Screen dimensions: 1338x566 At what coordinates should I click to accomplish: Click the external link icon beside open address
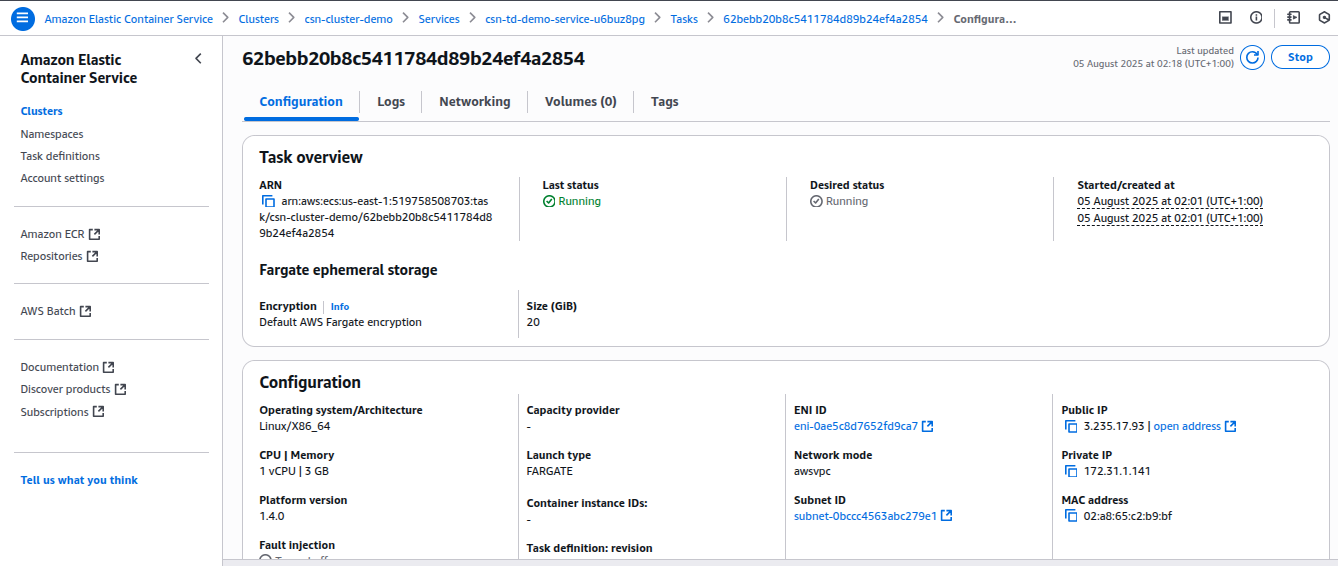tap(1231, 426)
